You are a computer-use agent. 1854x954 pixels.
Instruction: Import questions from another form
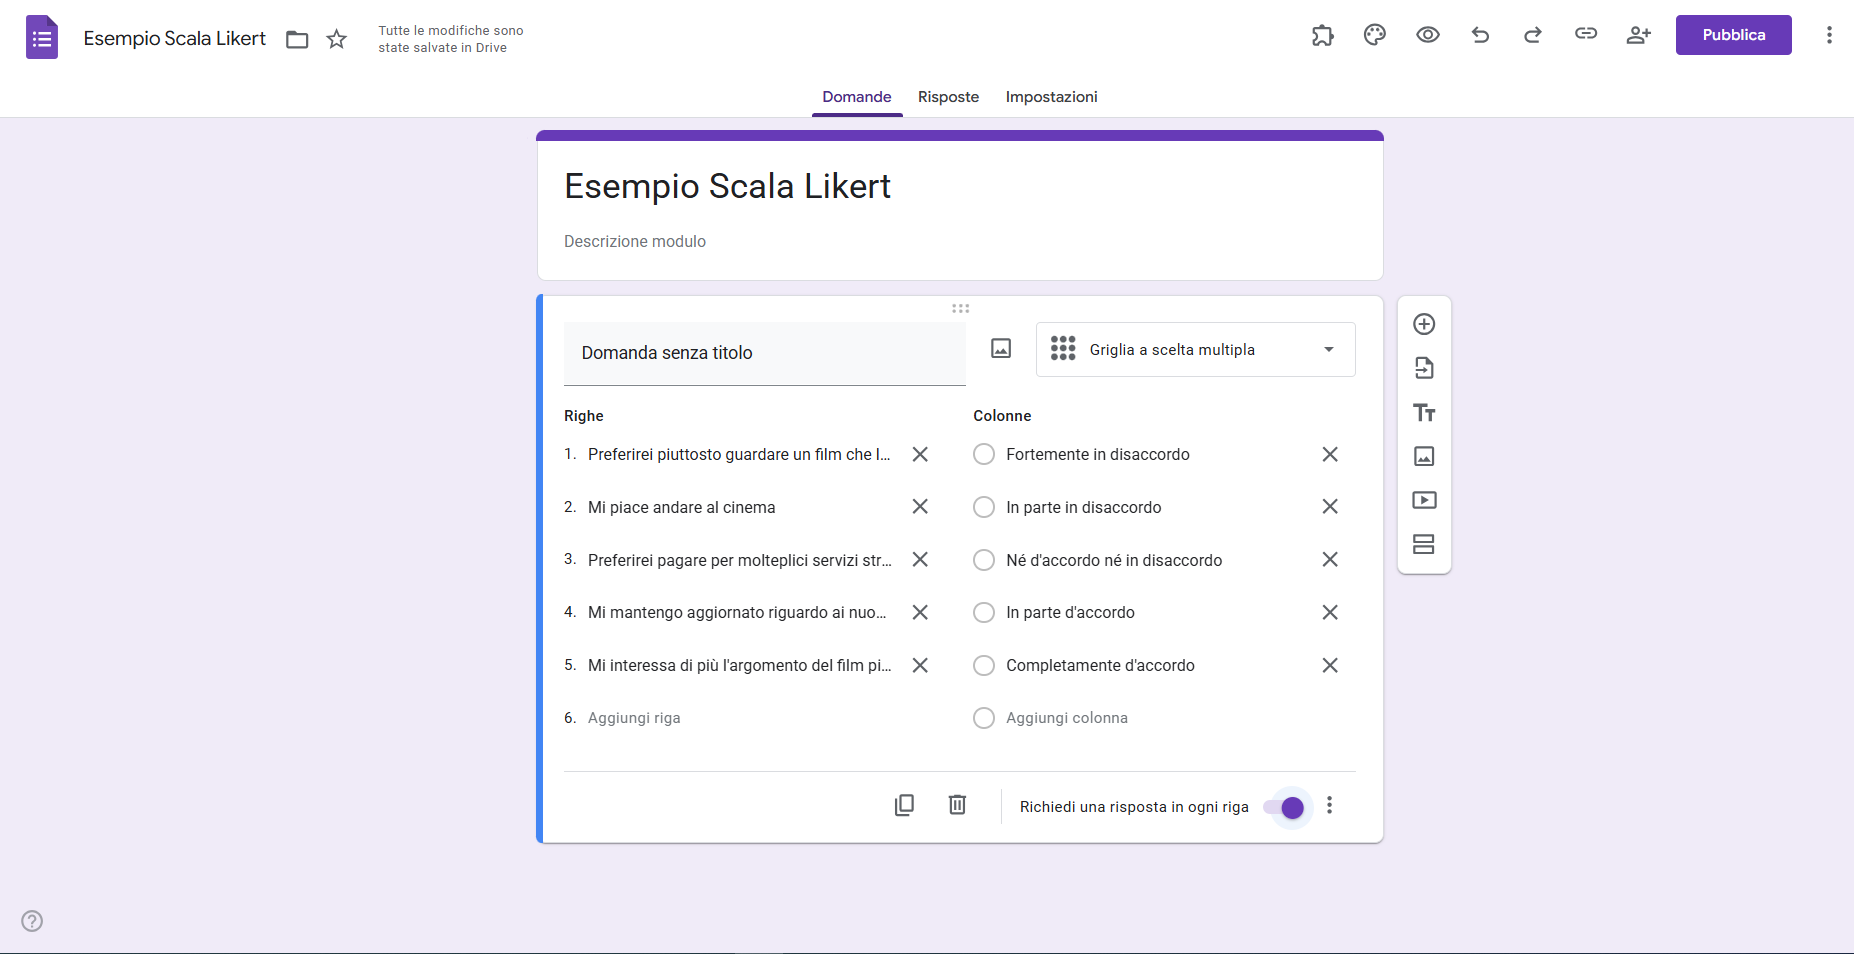[1424, 367]
